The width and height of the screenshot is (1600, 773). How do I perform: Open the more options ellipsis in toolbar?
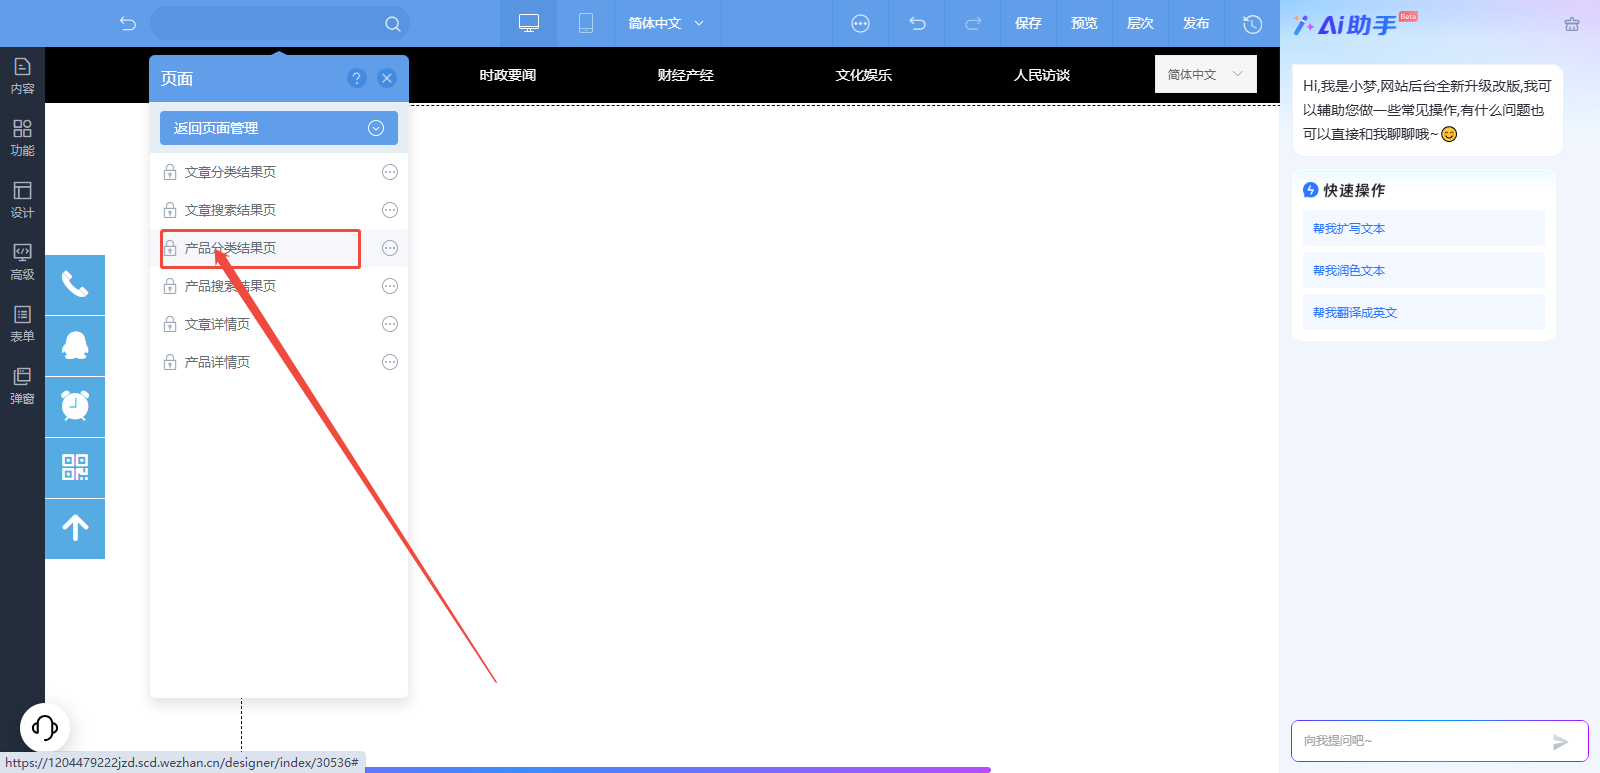tap(860, 23)
